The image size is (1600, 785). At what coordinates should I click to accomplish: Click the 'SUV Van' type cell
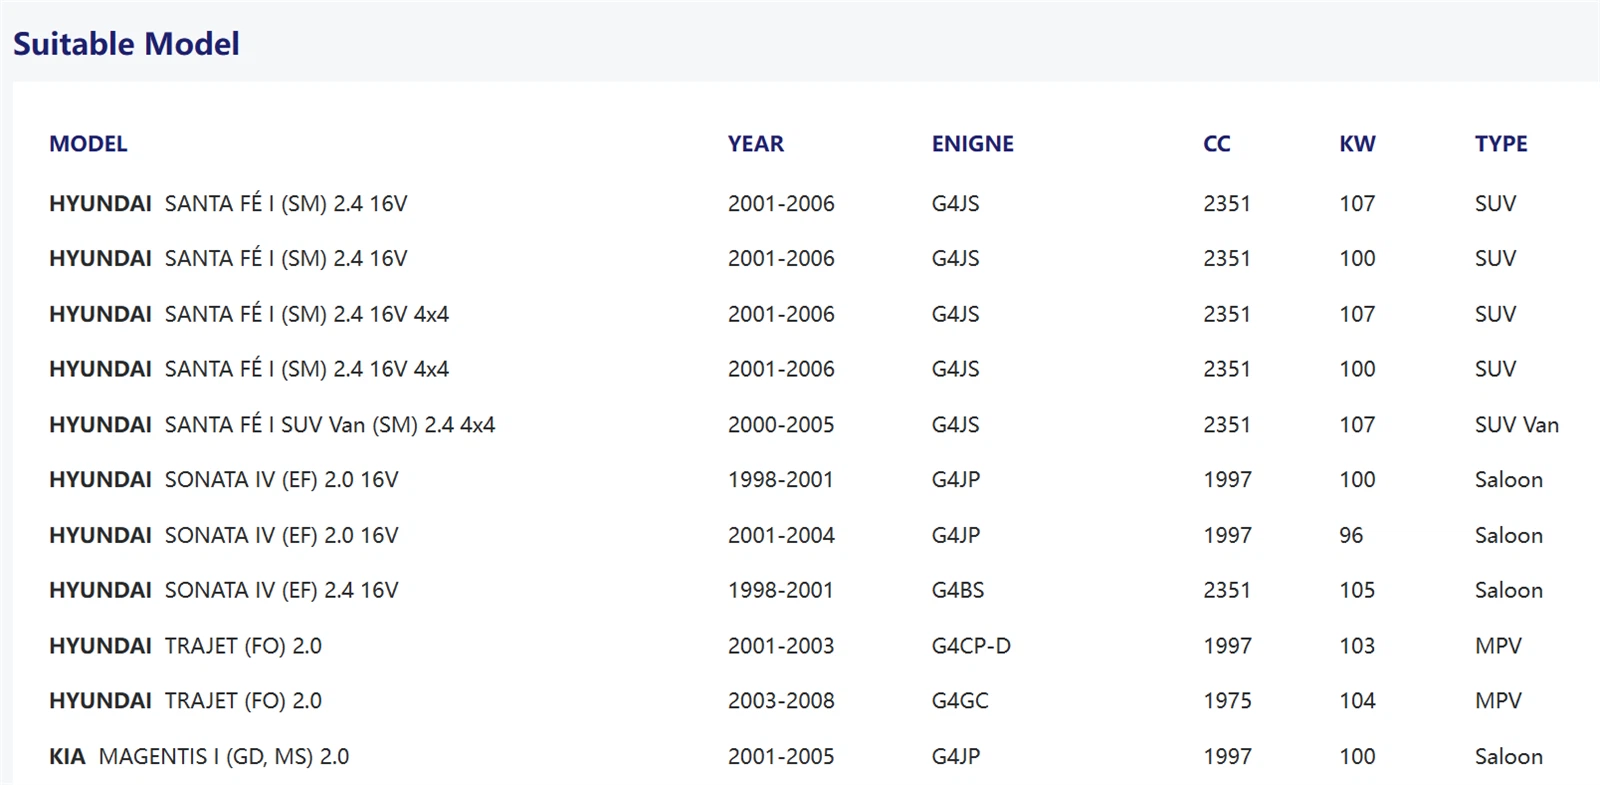click(x=1517, y=425)
